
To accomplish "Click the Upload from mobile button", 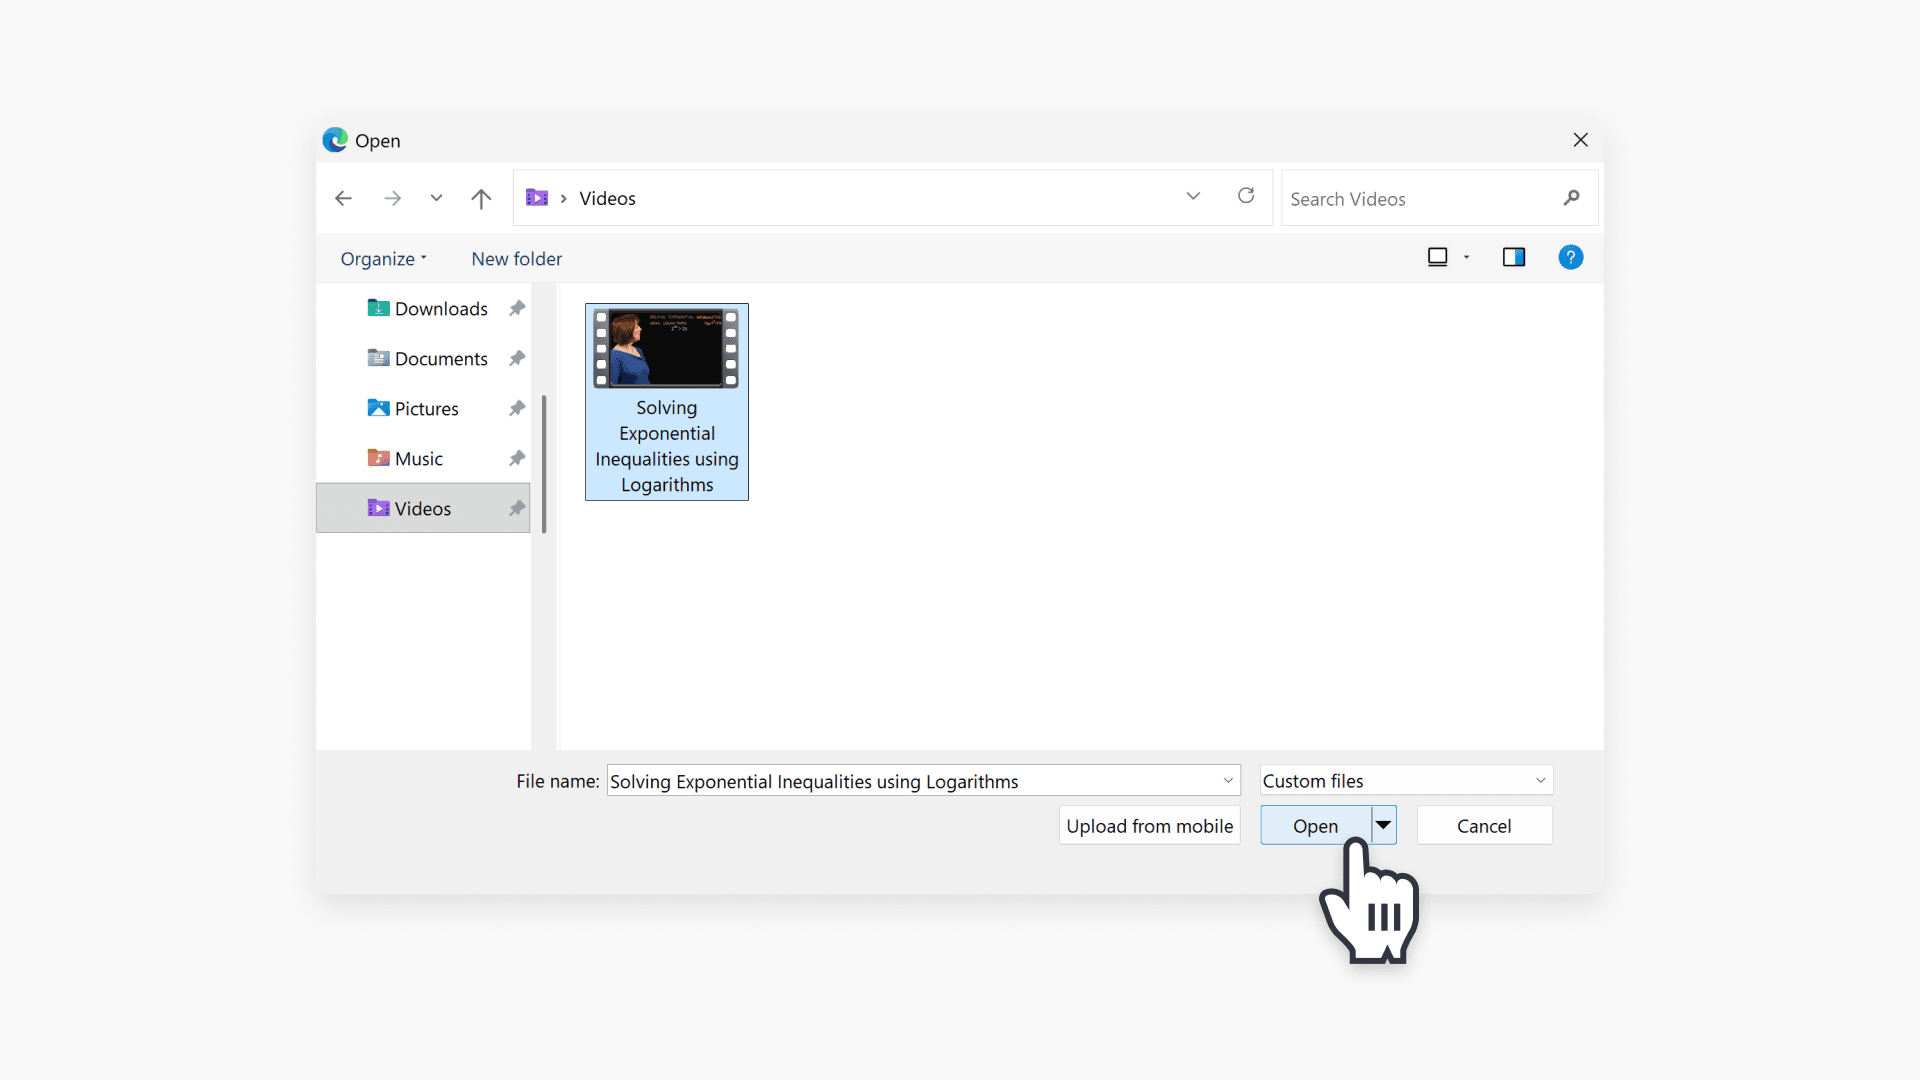I will (1149, 825).
